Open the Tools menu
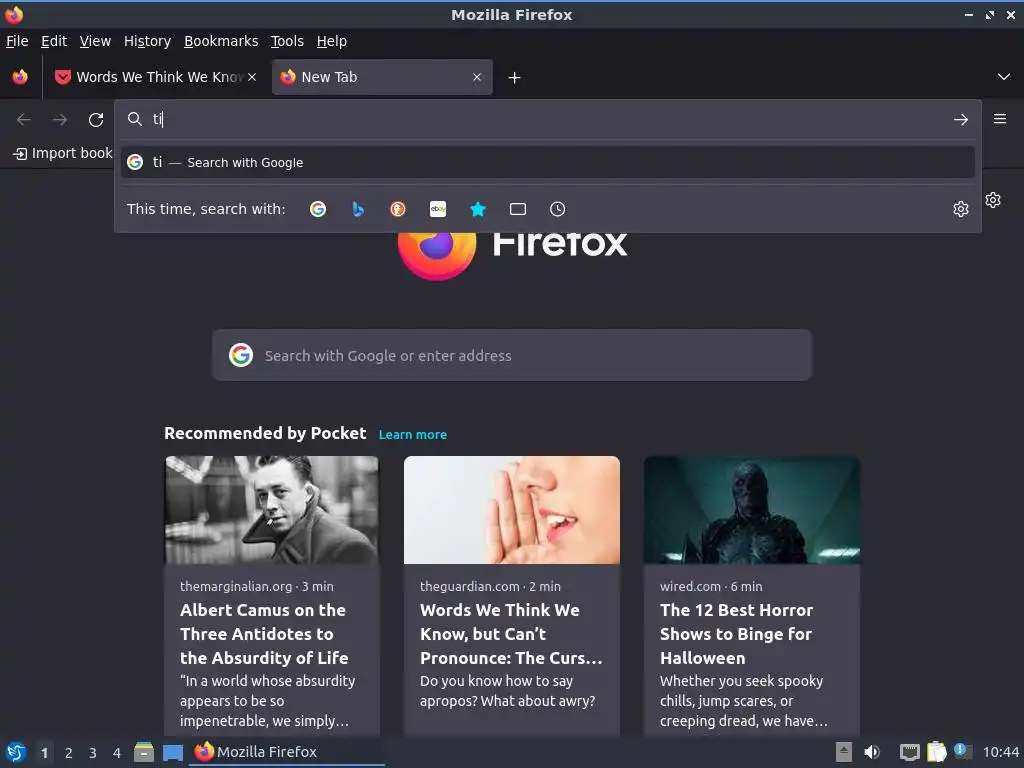The image size is (1024, 768). tap(287, 41)
